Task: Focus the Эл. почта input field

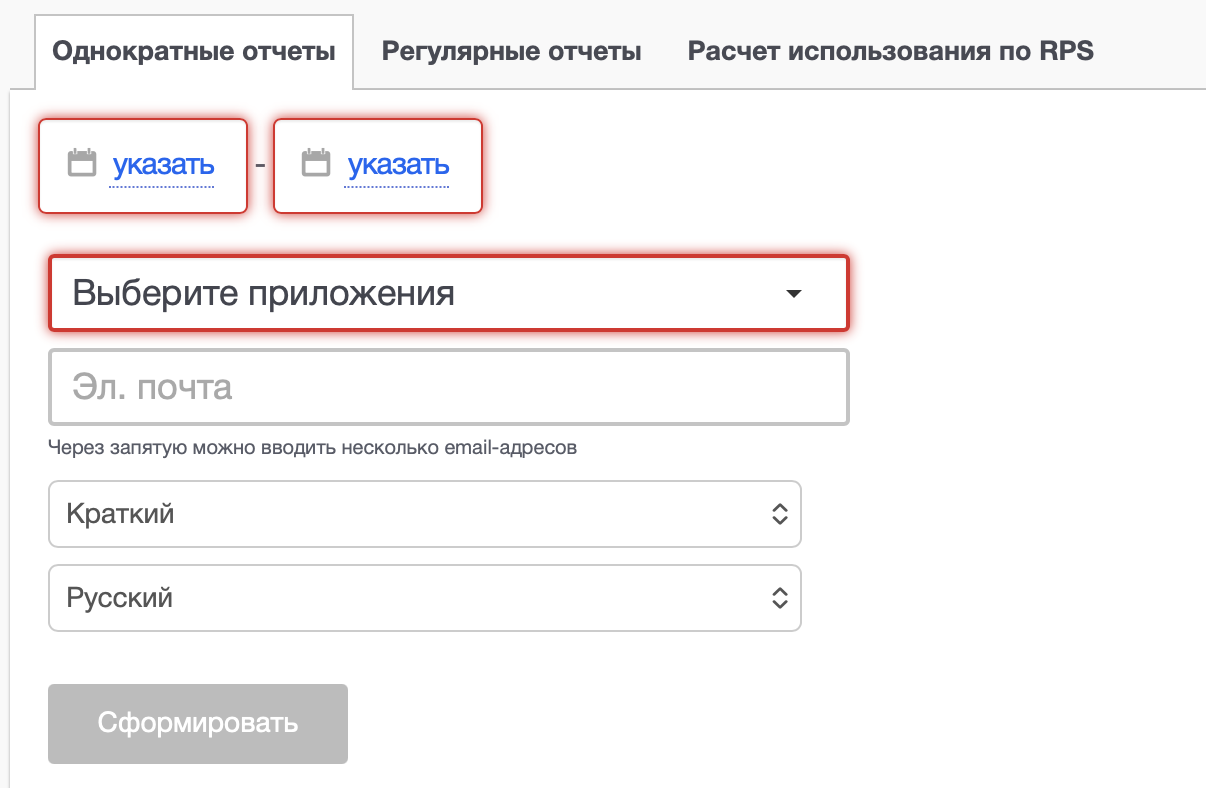Action: (449, 387)
